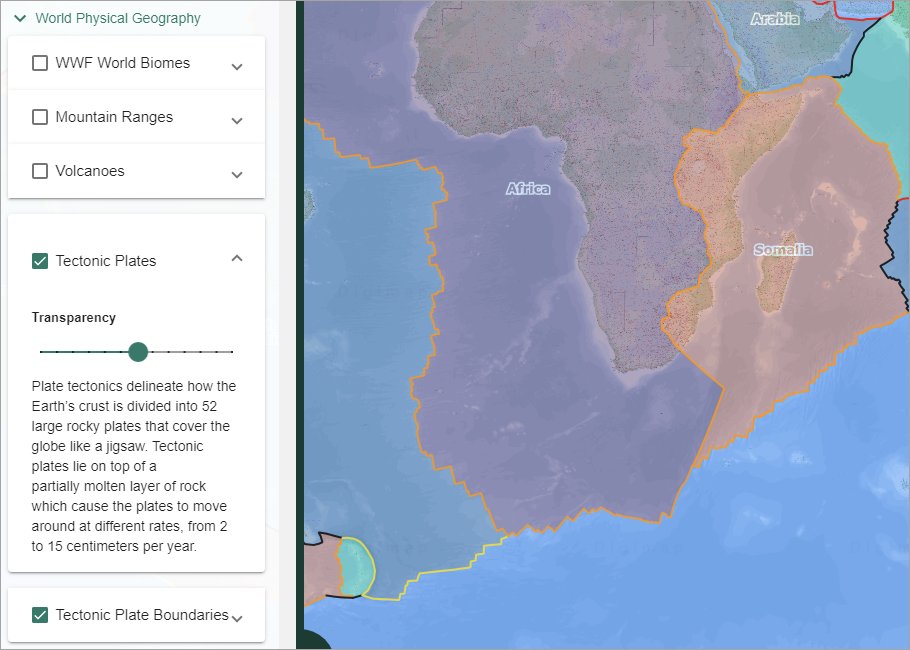Check the Mountain Ranges layer box
This screenshot has height=650, width=910.
pyautogui.click(x=40, y=117)
